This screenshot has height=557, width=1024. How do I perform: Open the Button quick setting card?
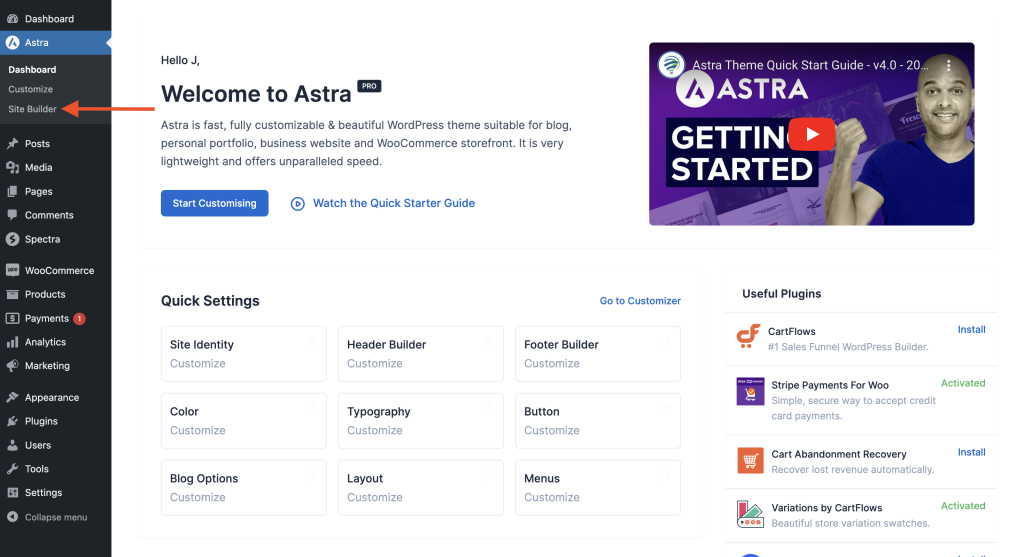pos(598,421)
